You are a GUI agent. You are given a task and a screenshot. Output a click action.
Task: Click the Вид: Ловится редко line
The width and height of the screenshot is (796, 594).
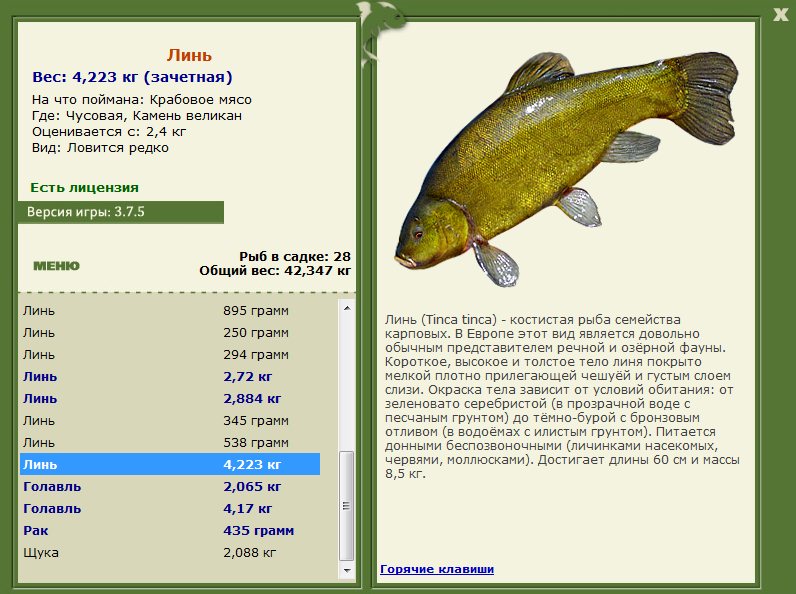coord(100,148)
